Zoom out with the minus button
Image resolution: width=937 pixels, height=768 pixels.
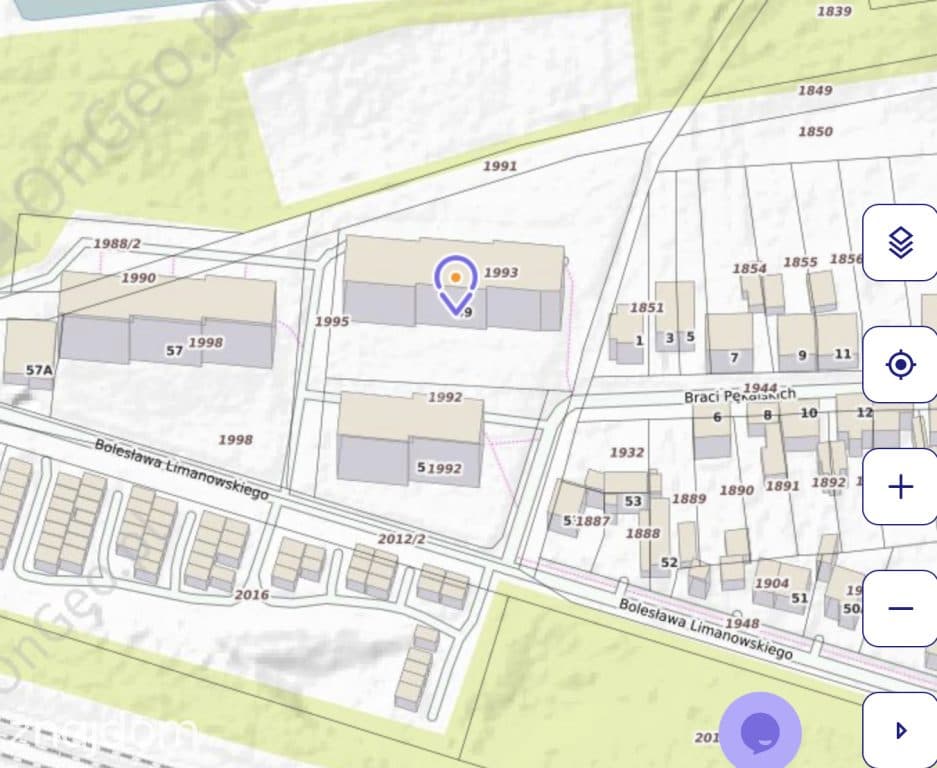click(901, 608)
